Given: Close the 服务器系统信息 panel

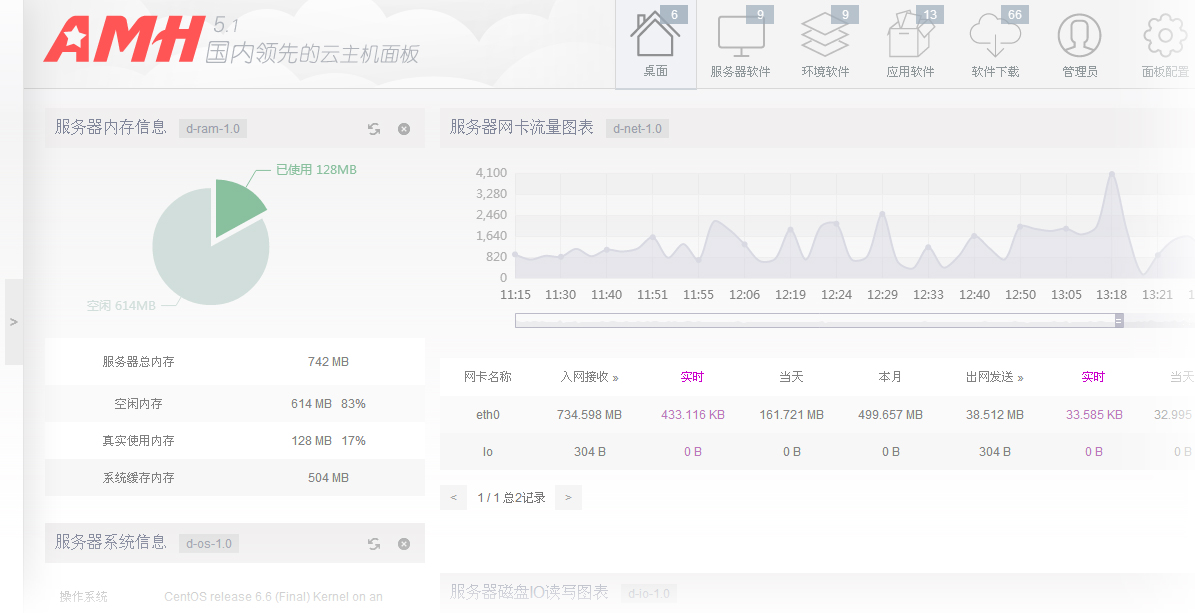Looking at the screenshot, I should 404,544.
